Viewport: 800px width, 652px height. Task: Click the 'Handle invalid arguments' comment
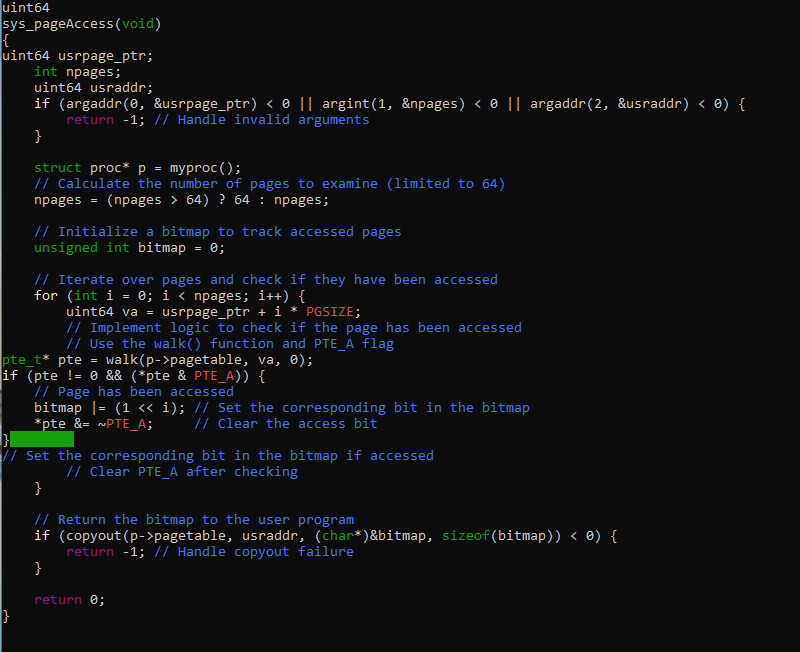[262, 120]
